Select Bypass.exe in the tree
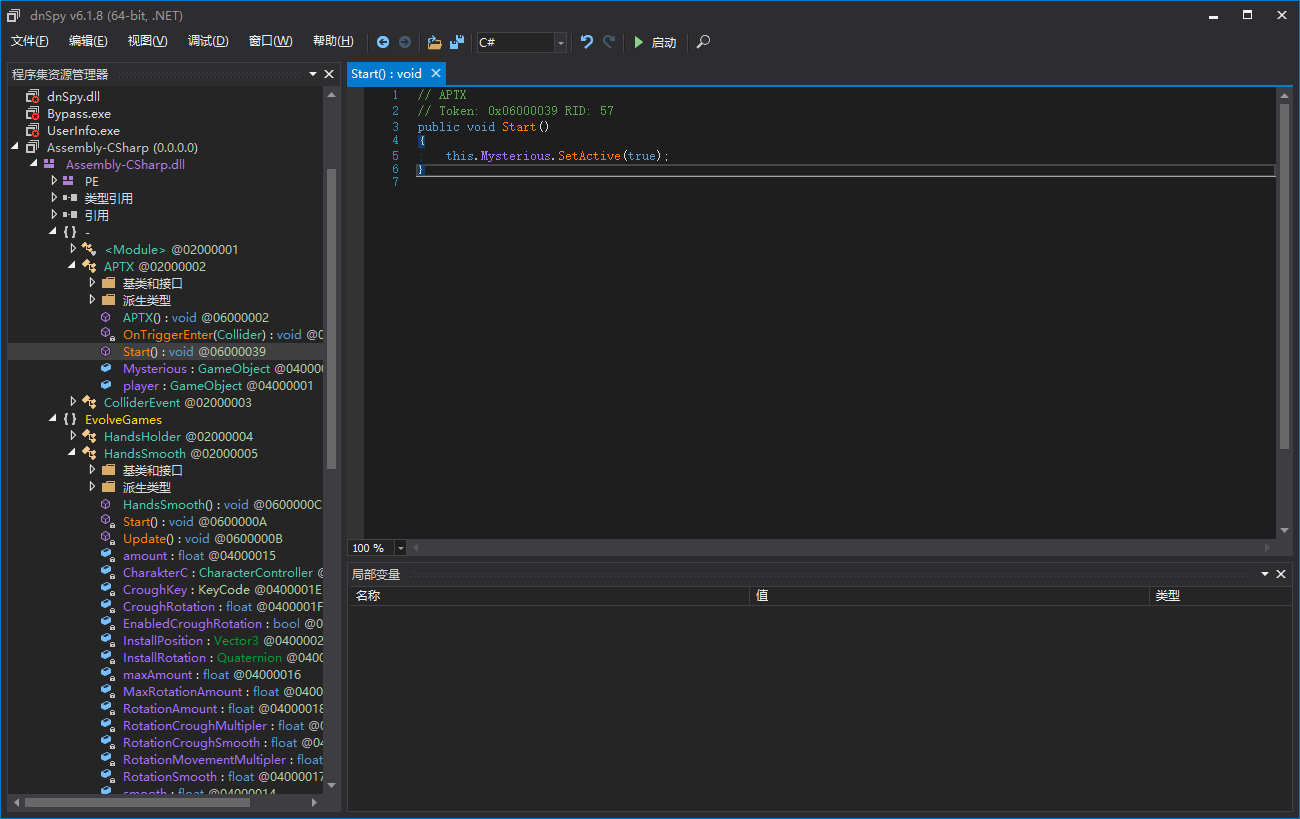Viewport: 1300px width, 819px height. coord(78,114)
